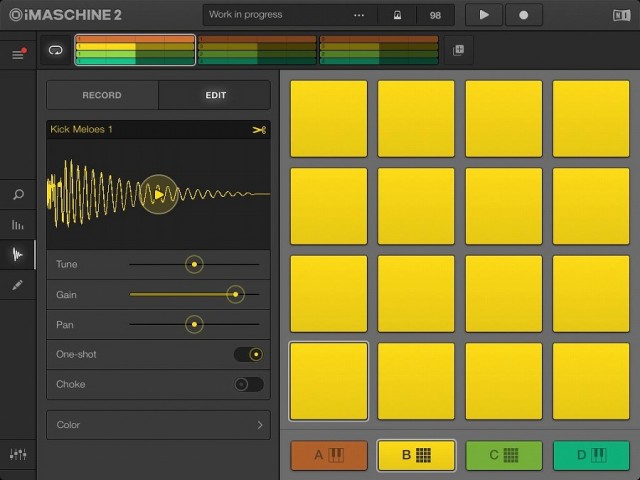
Task: Preview sample using the waveform play circle
Action: (159, 194)
